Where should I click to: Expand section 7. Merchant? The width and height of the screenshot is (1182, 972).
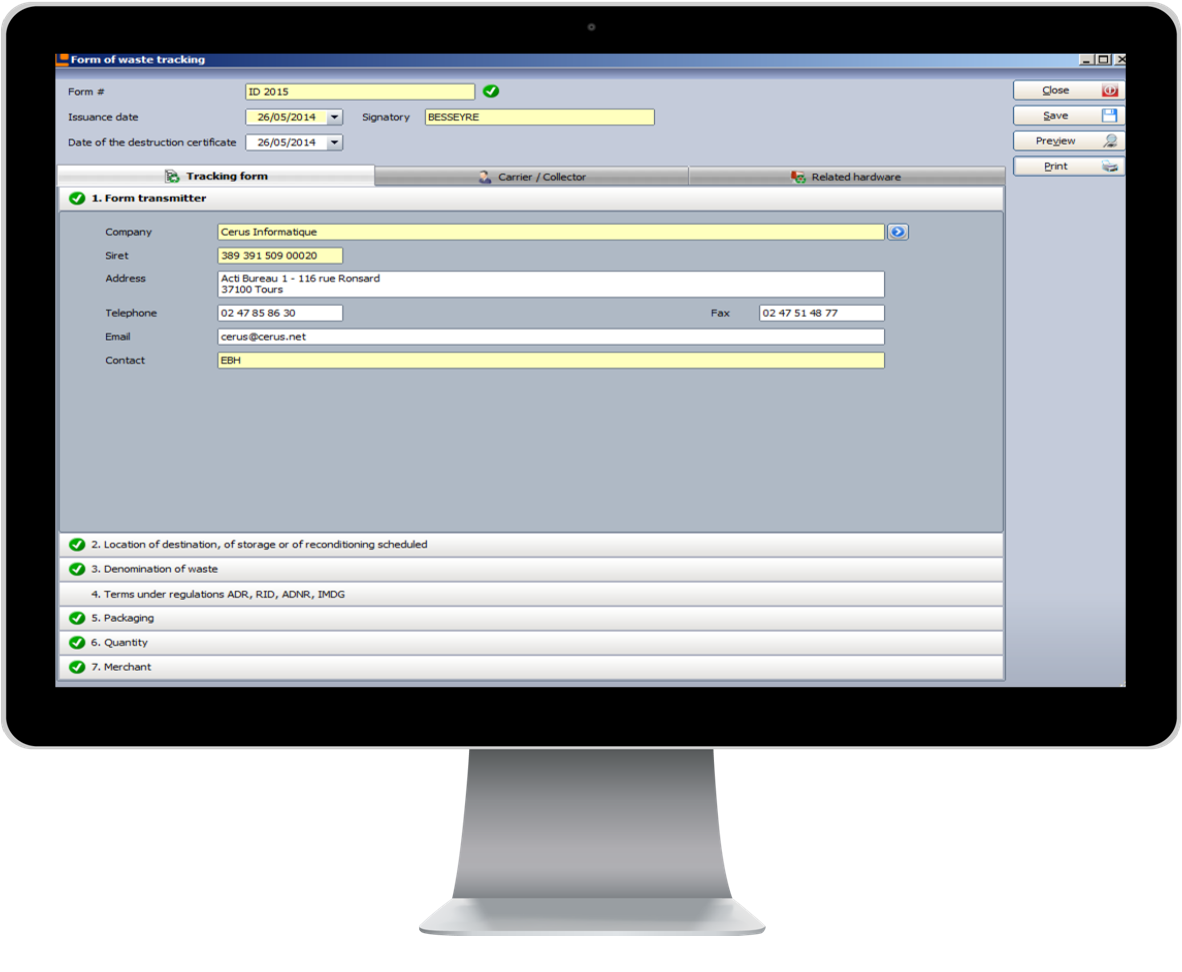pyautogui.click(x=531, y=667)
